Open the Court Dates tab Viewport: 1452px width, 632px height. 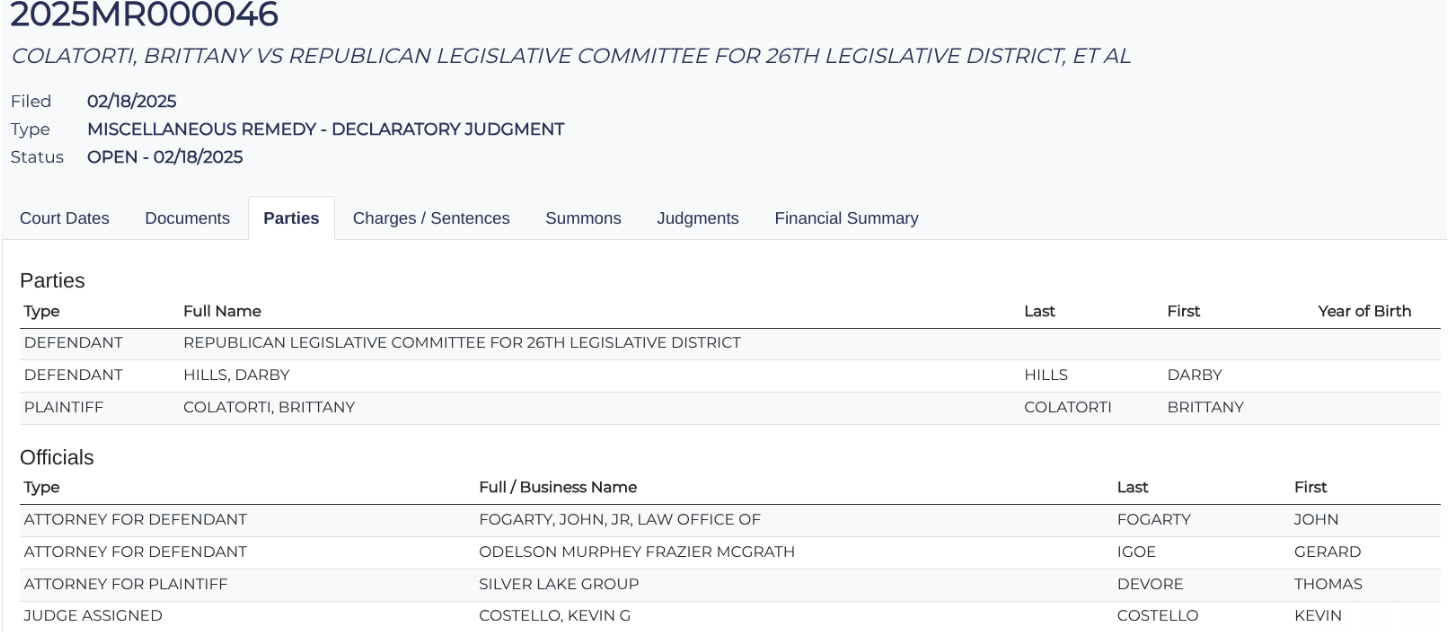click(x=65, y=218)
